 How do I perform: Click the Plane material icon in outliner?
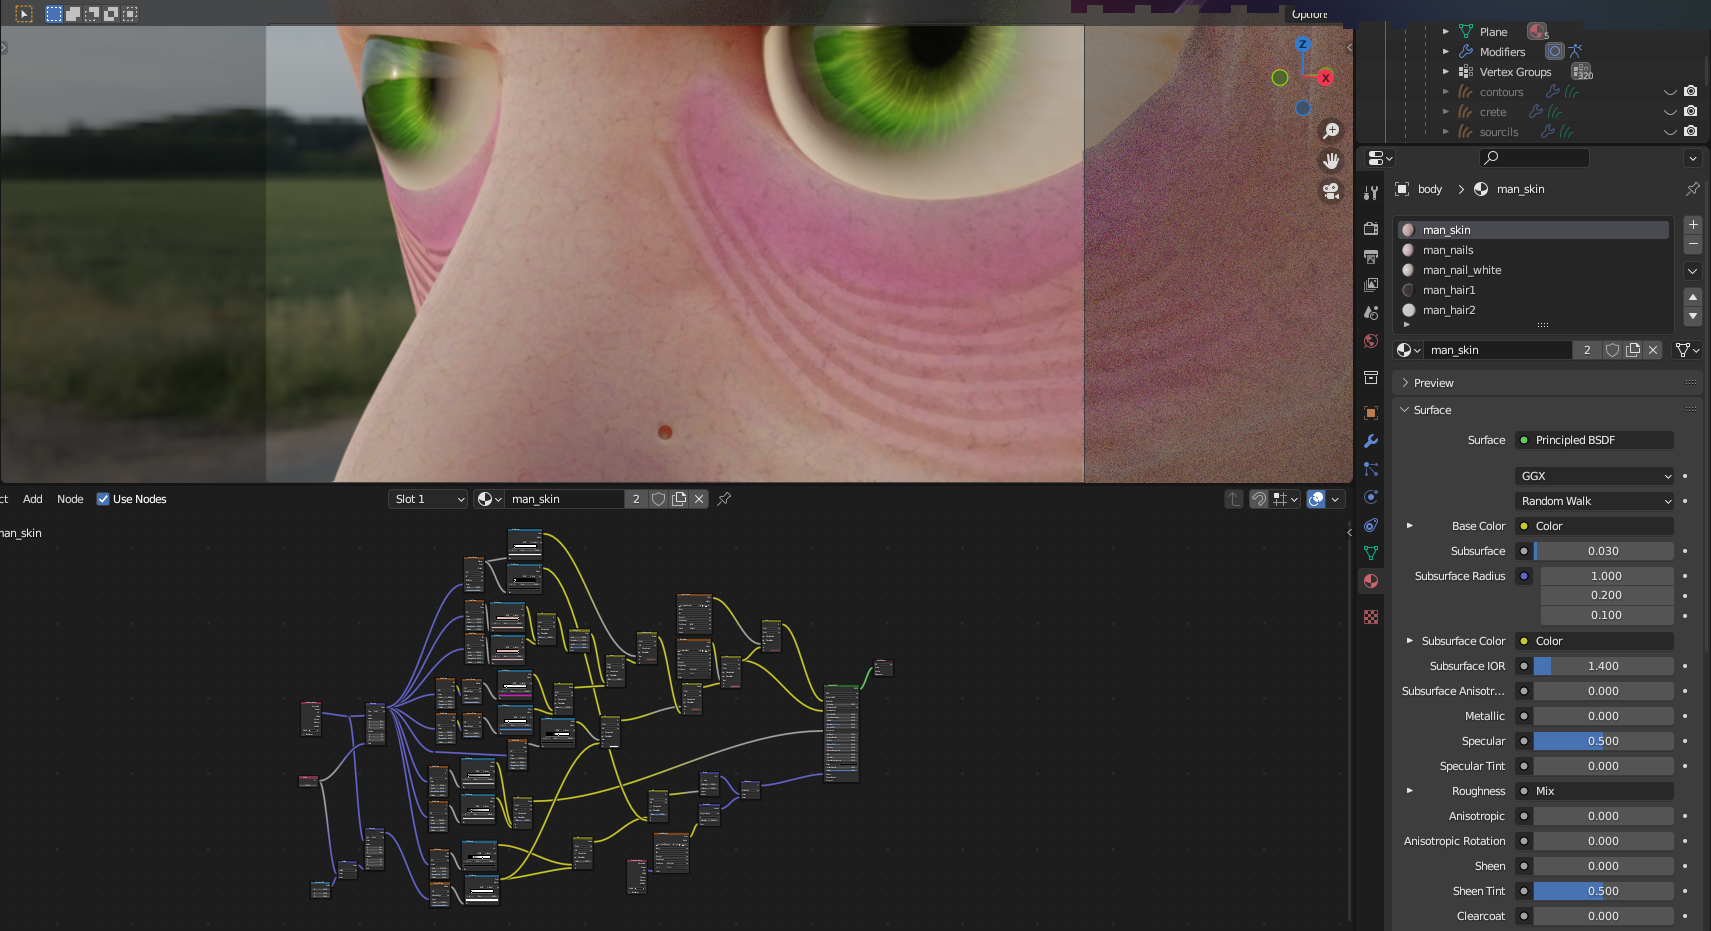tap(1537, 31)
